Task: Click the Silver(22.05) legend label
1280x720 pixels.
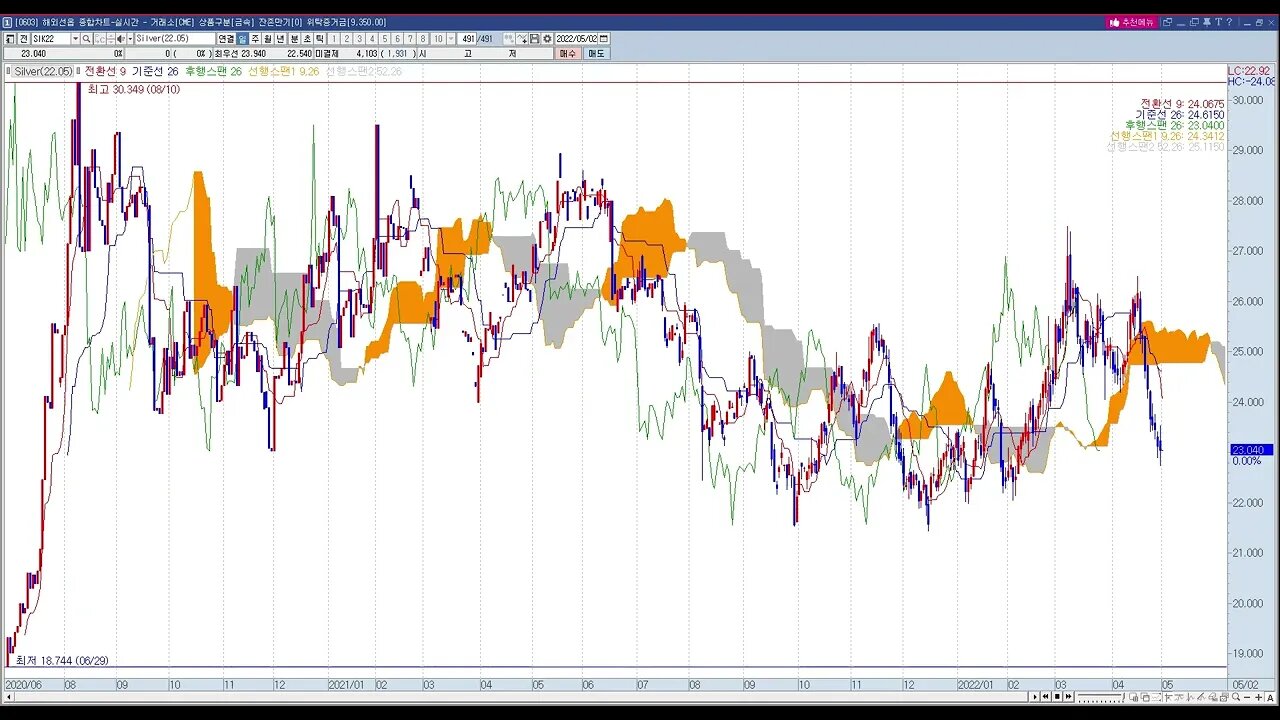Action: coord(43,71)
